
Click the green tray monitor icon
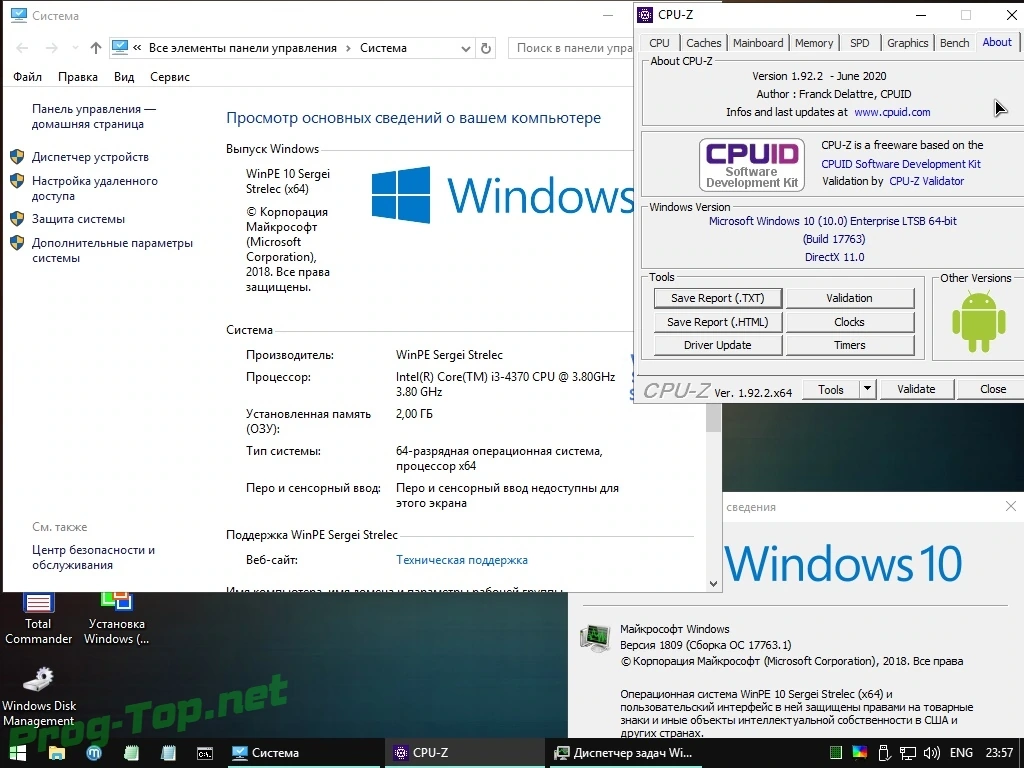click(x=836, y=753)
